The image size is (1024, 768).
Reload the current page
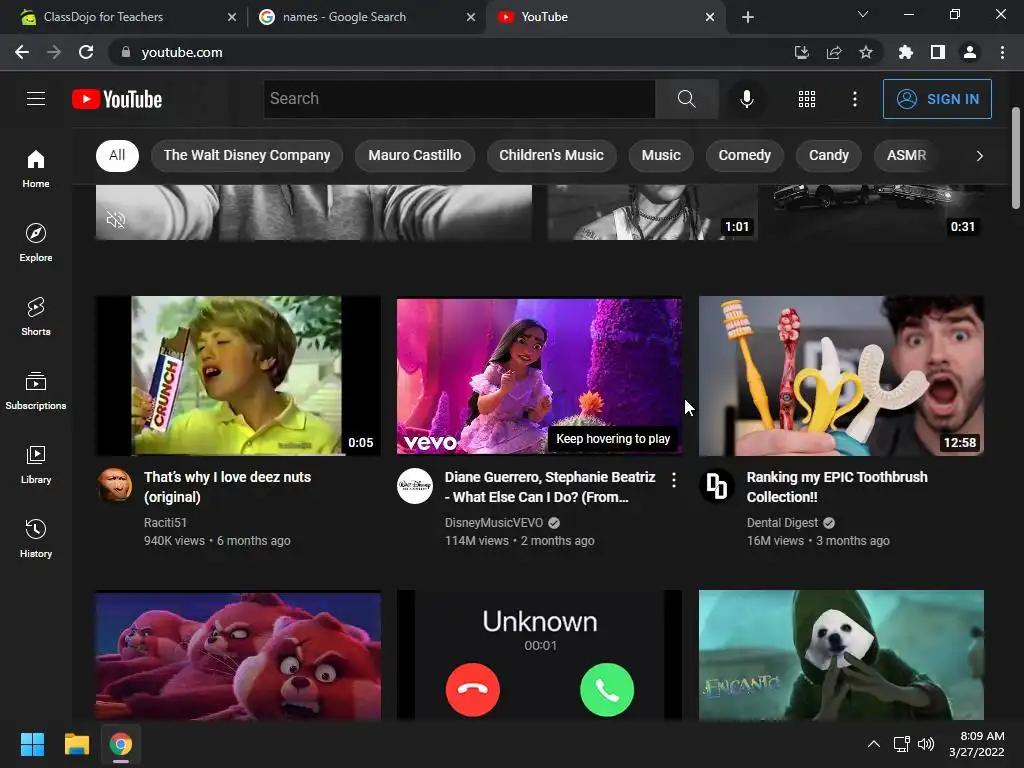tap(86, 52)
